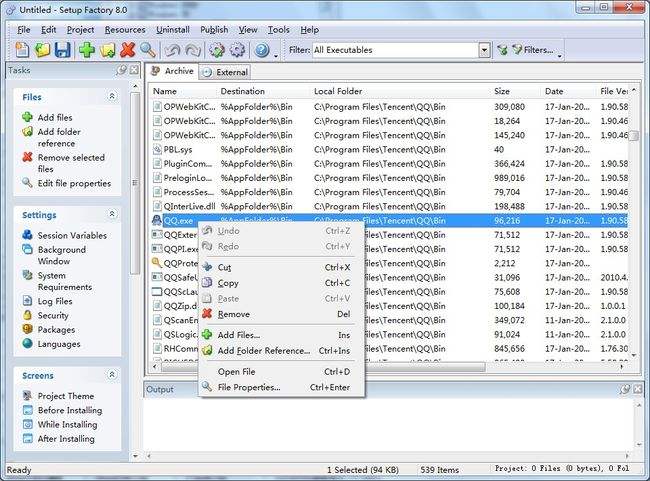Viewport: 650px width, 481px height.
Task: Click the Settings gear toolbar icon
Action: 237,50
